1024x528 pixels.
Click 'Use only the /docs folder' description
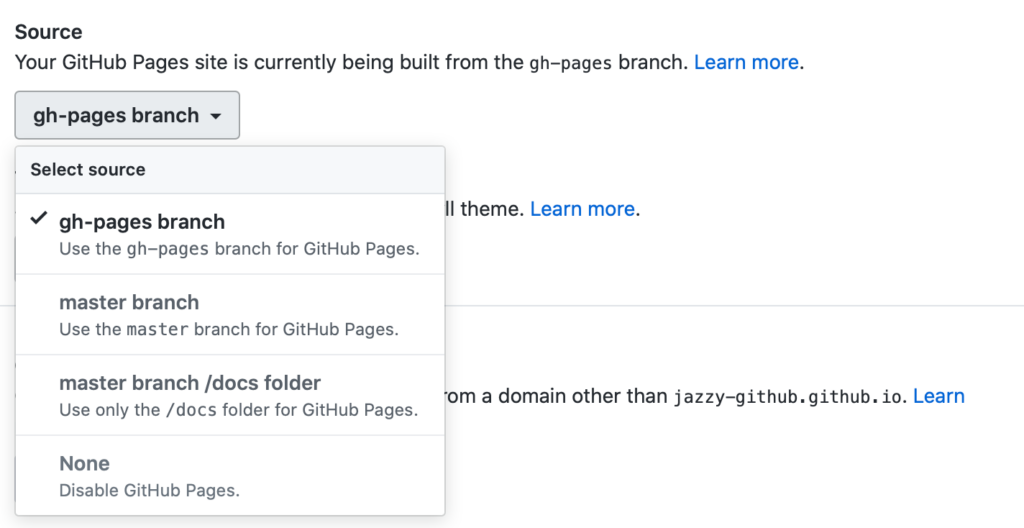click(238, 410)
